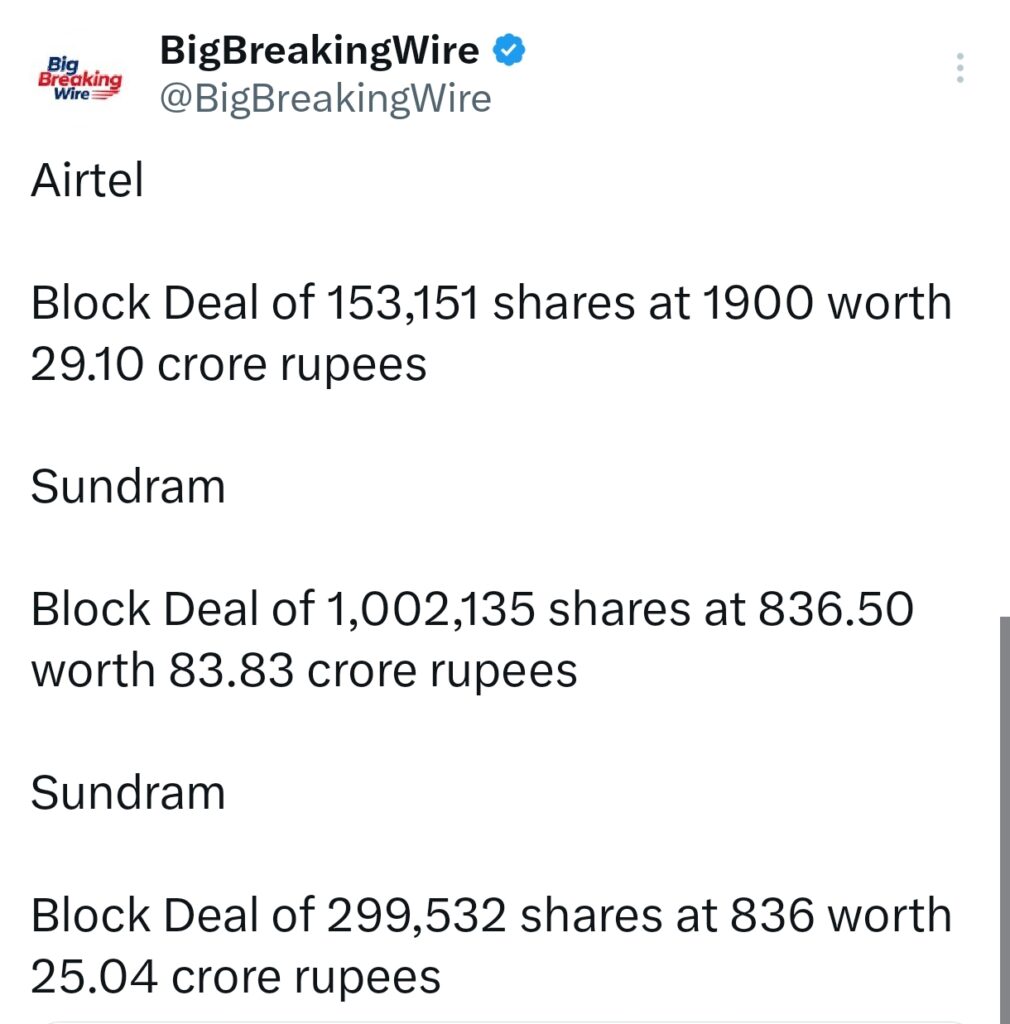
Task: Click the BigBreakingWire profile avatar logo
Action: (x=79, y=73)
